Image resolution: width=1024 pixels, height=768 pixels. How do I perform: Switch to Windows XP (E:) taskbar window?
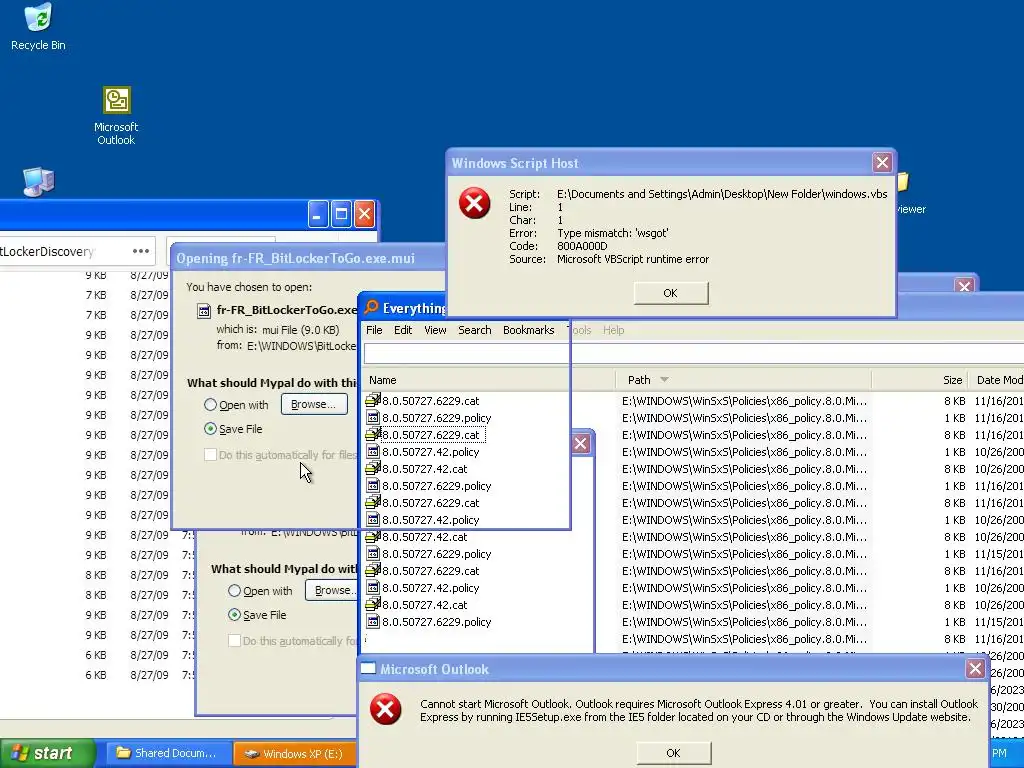pos(296,754)
